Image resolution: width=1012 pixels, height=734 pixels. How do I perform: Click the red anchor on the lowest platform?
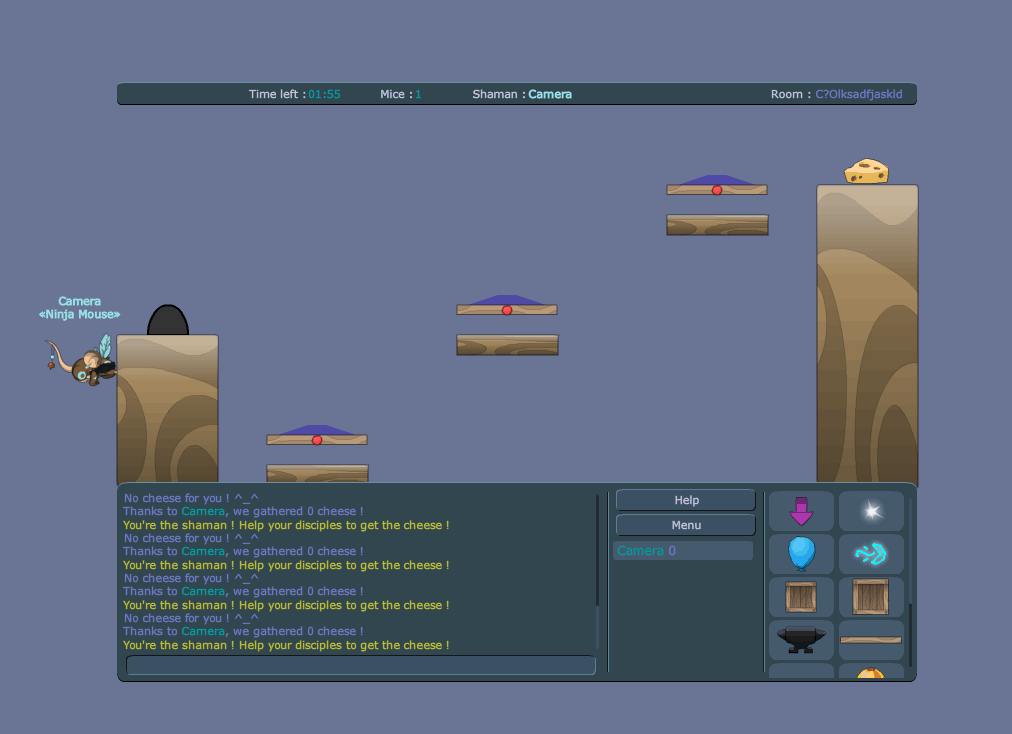[x=317, y=440]
